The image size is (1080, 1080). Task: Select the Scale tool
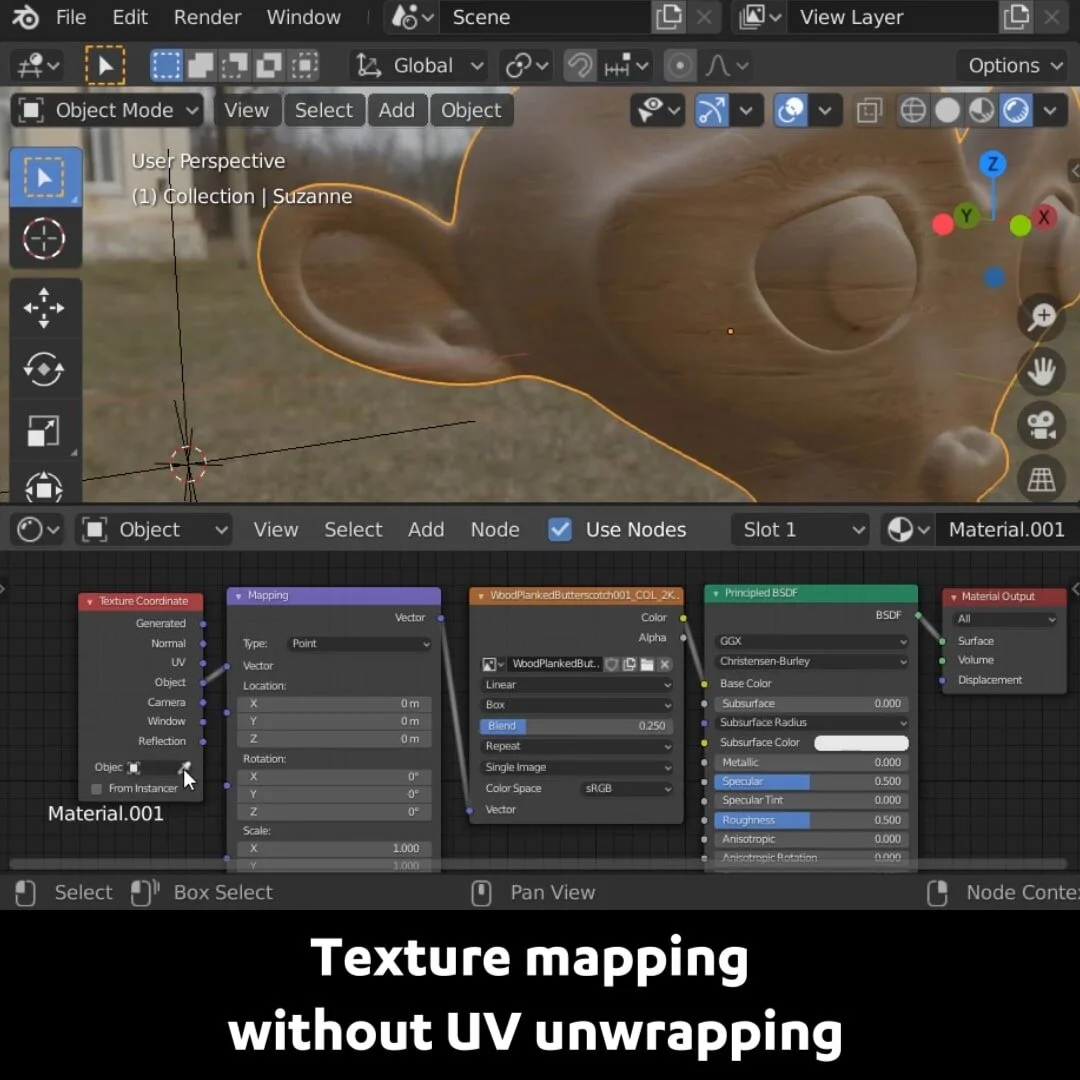click(45, 430)
